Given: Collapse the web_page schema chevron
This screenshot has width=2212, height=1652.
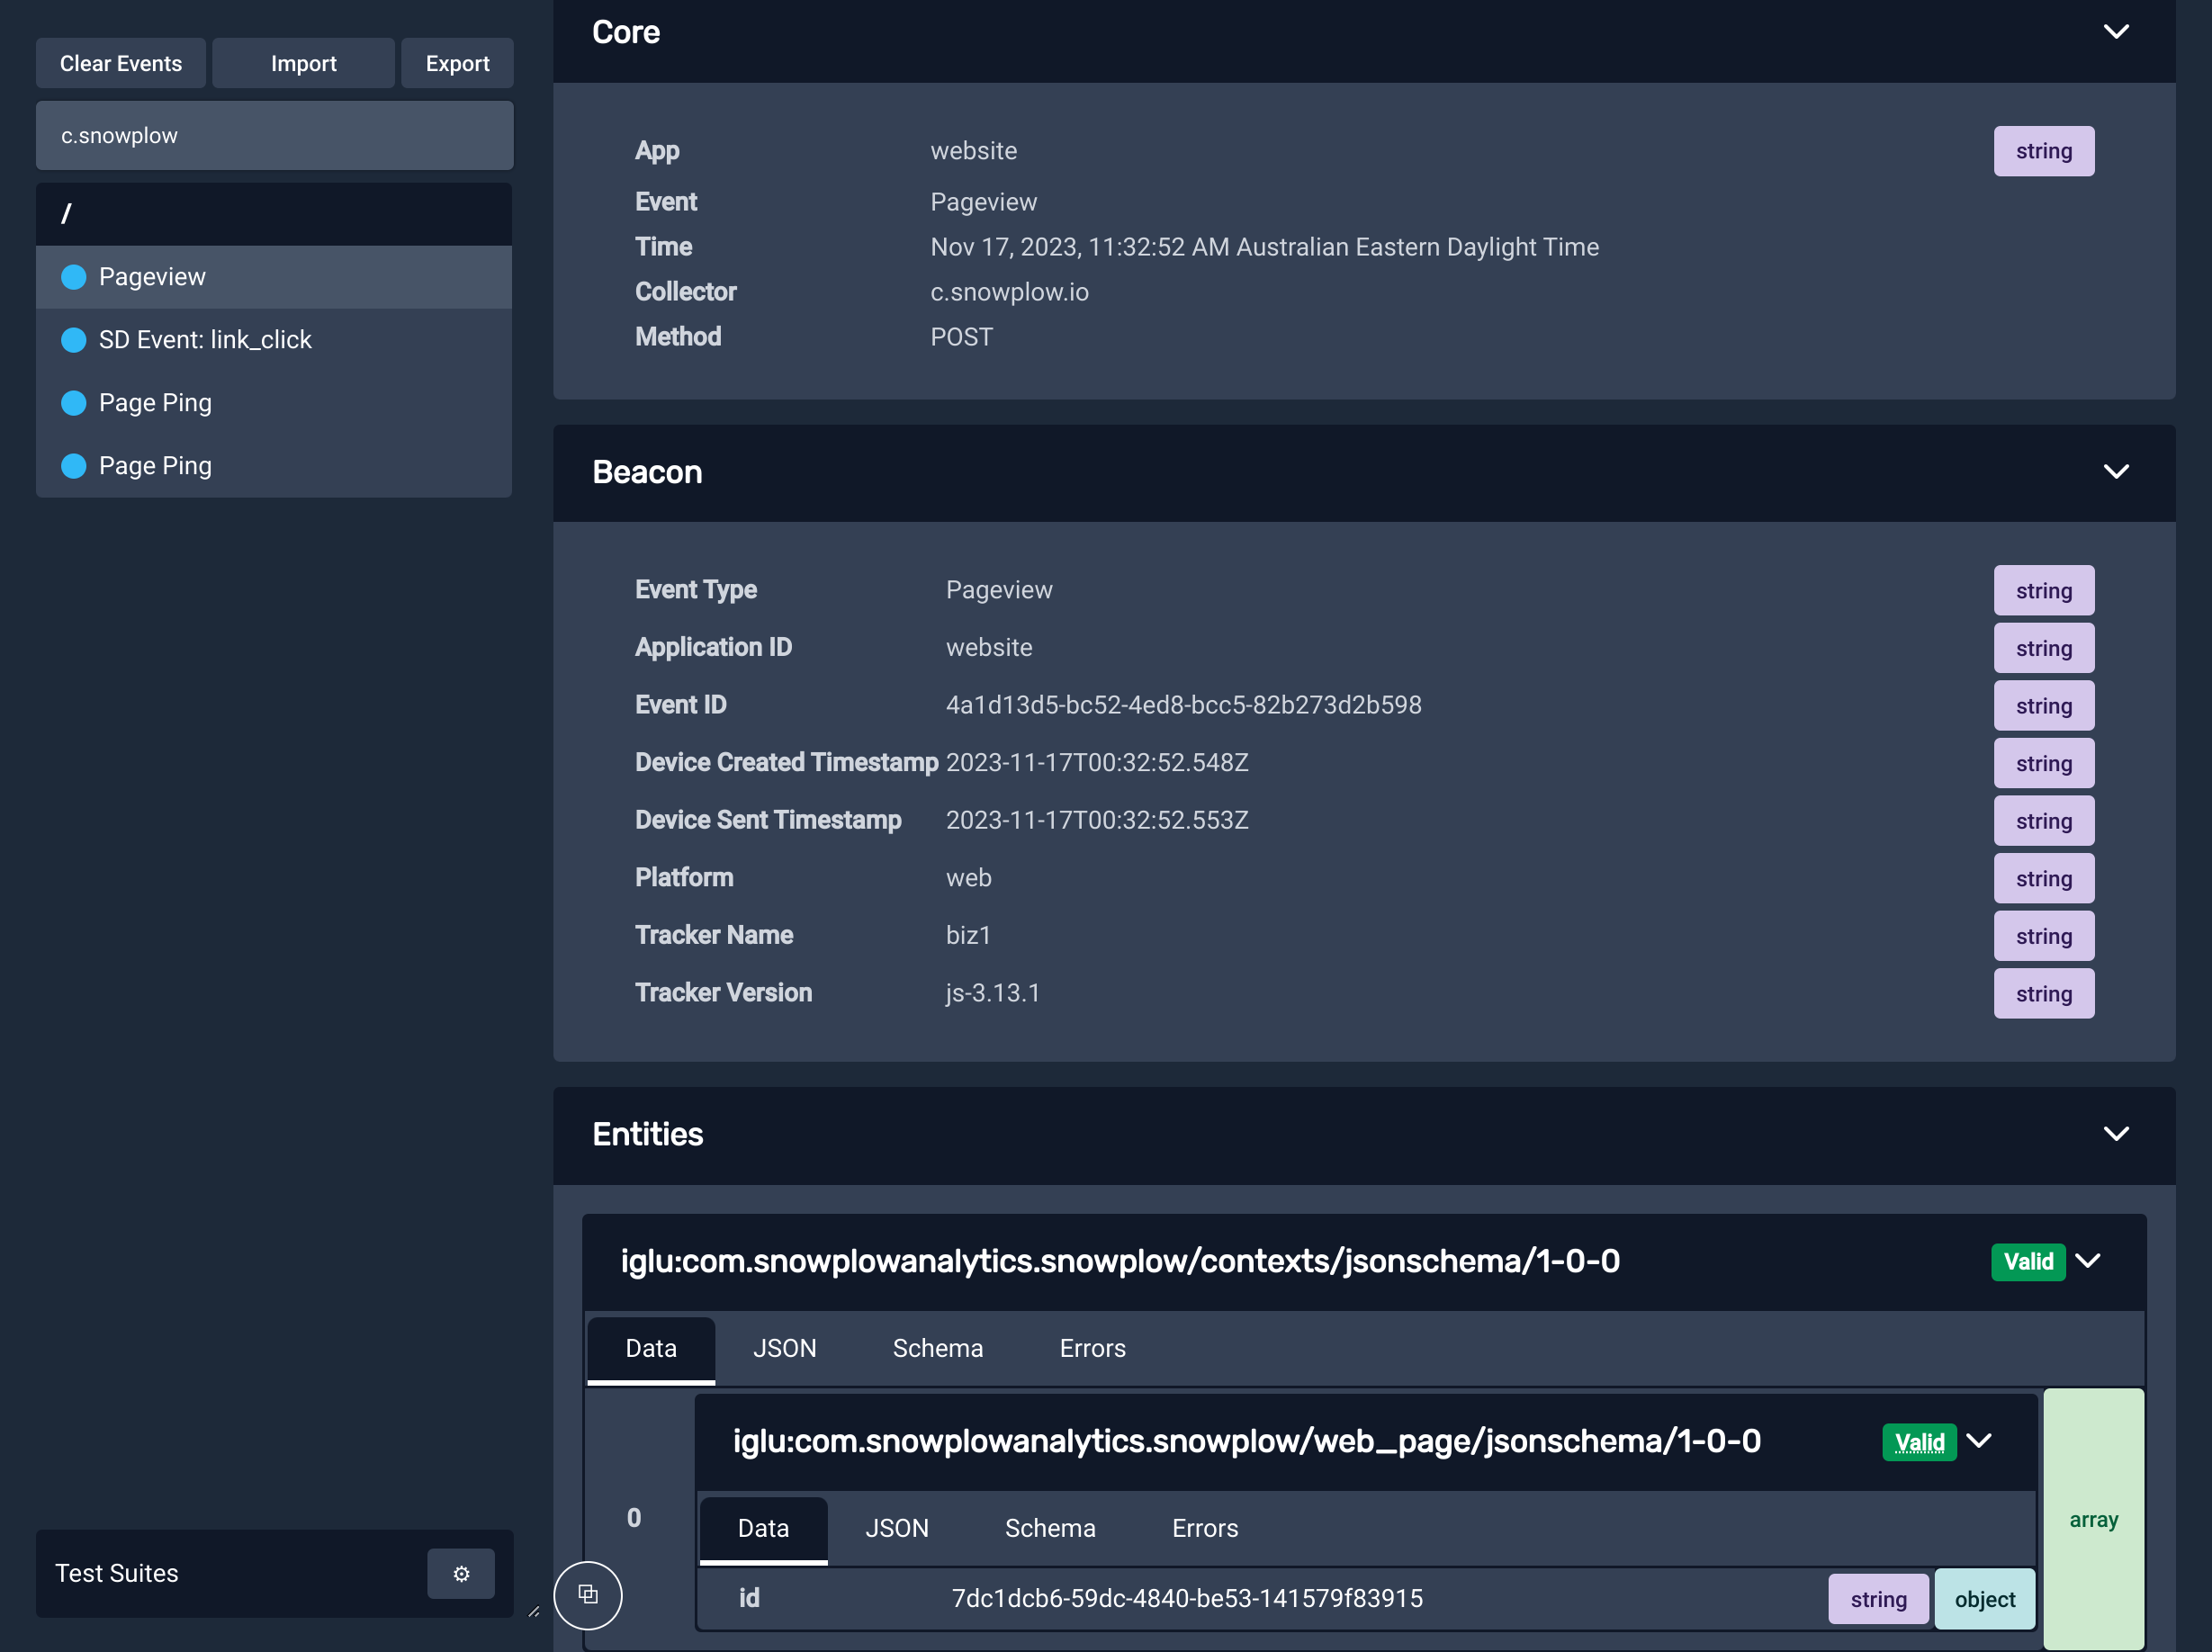Looking at the screenshot, I should coord(1979,1441).
